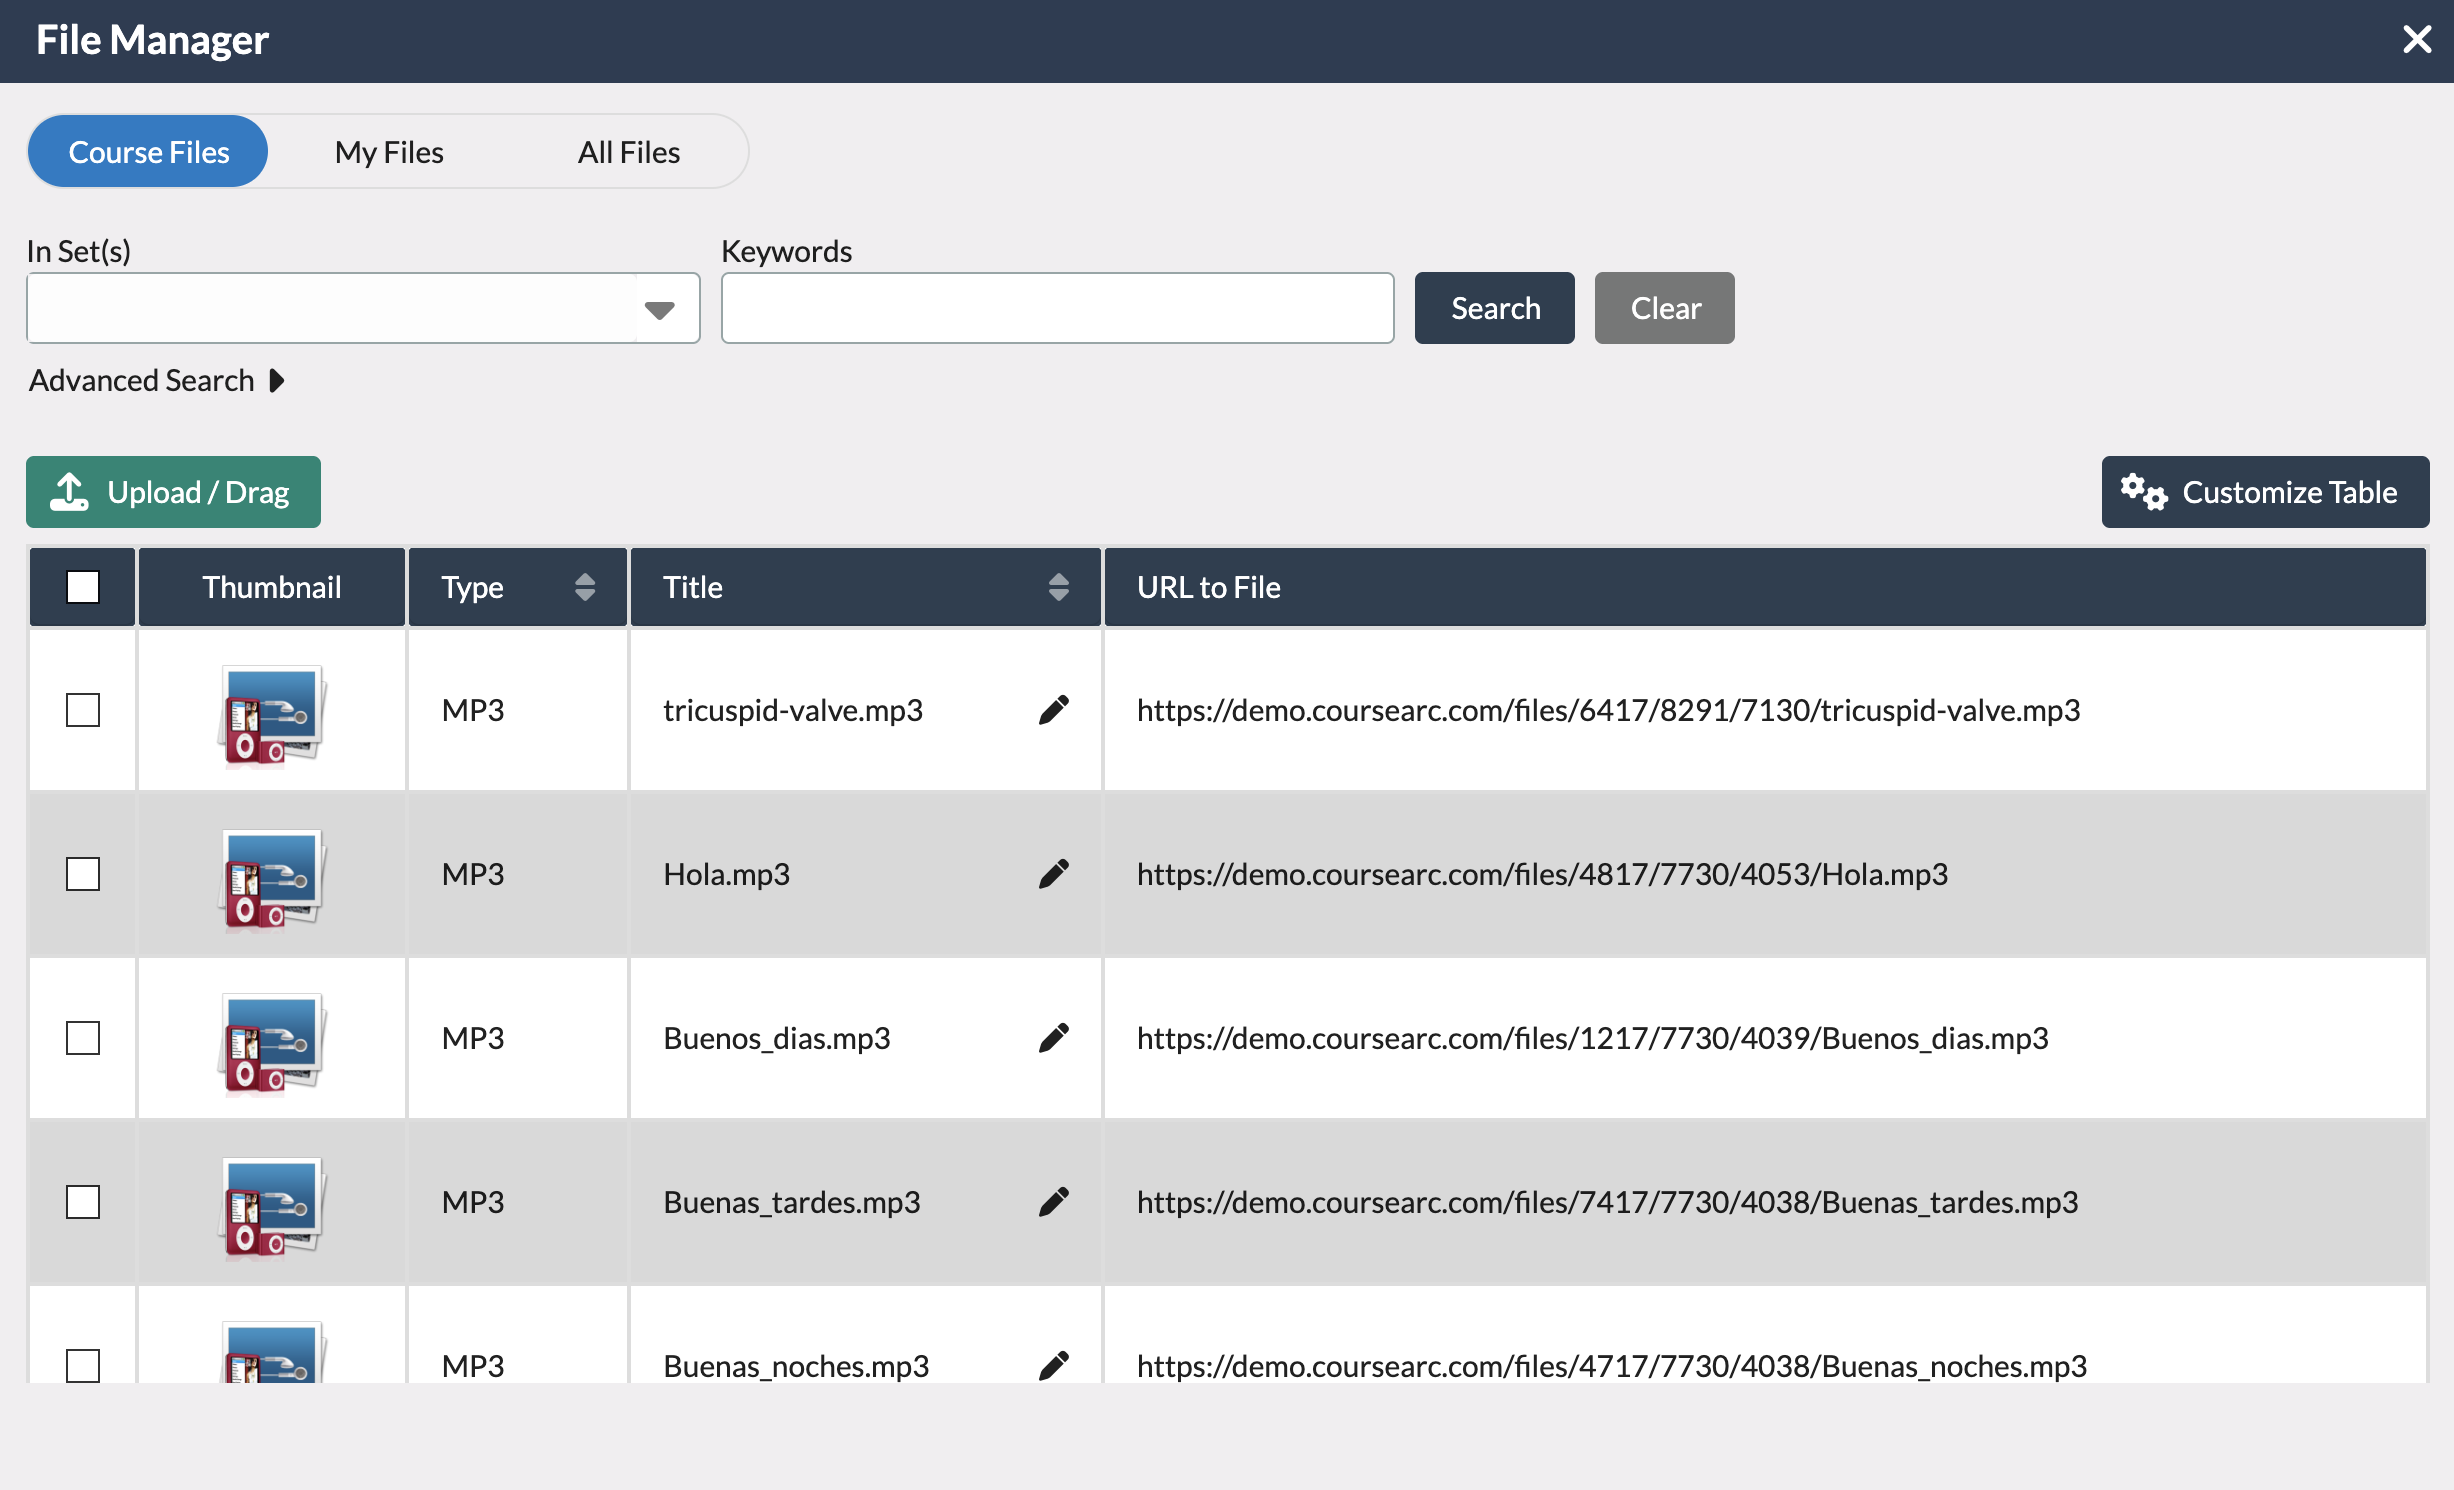Click the pencil icon beside Hola.mp3

pos(1054,874)
